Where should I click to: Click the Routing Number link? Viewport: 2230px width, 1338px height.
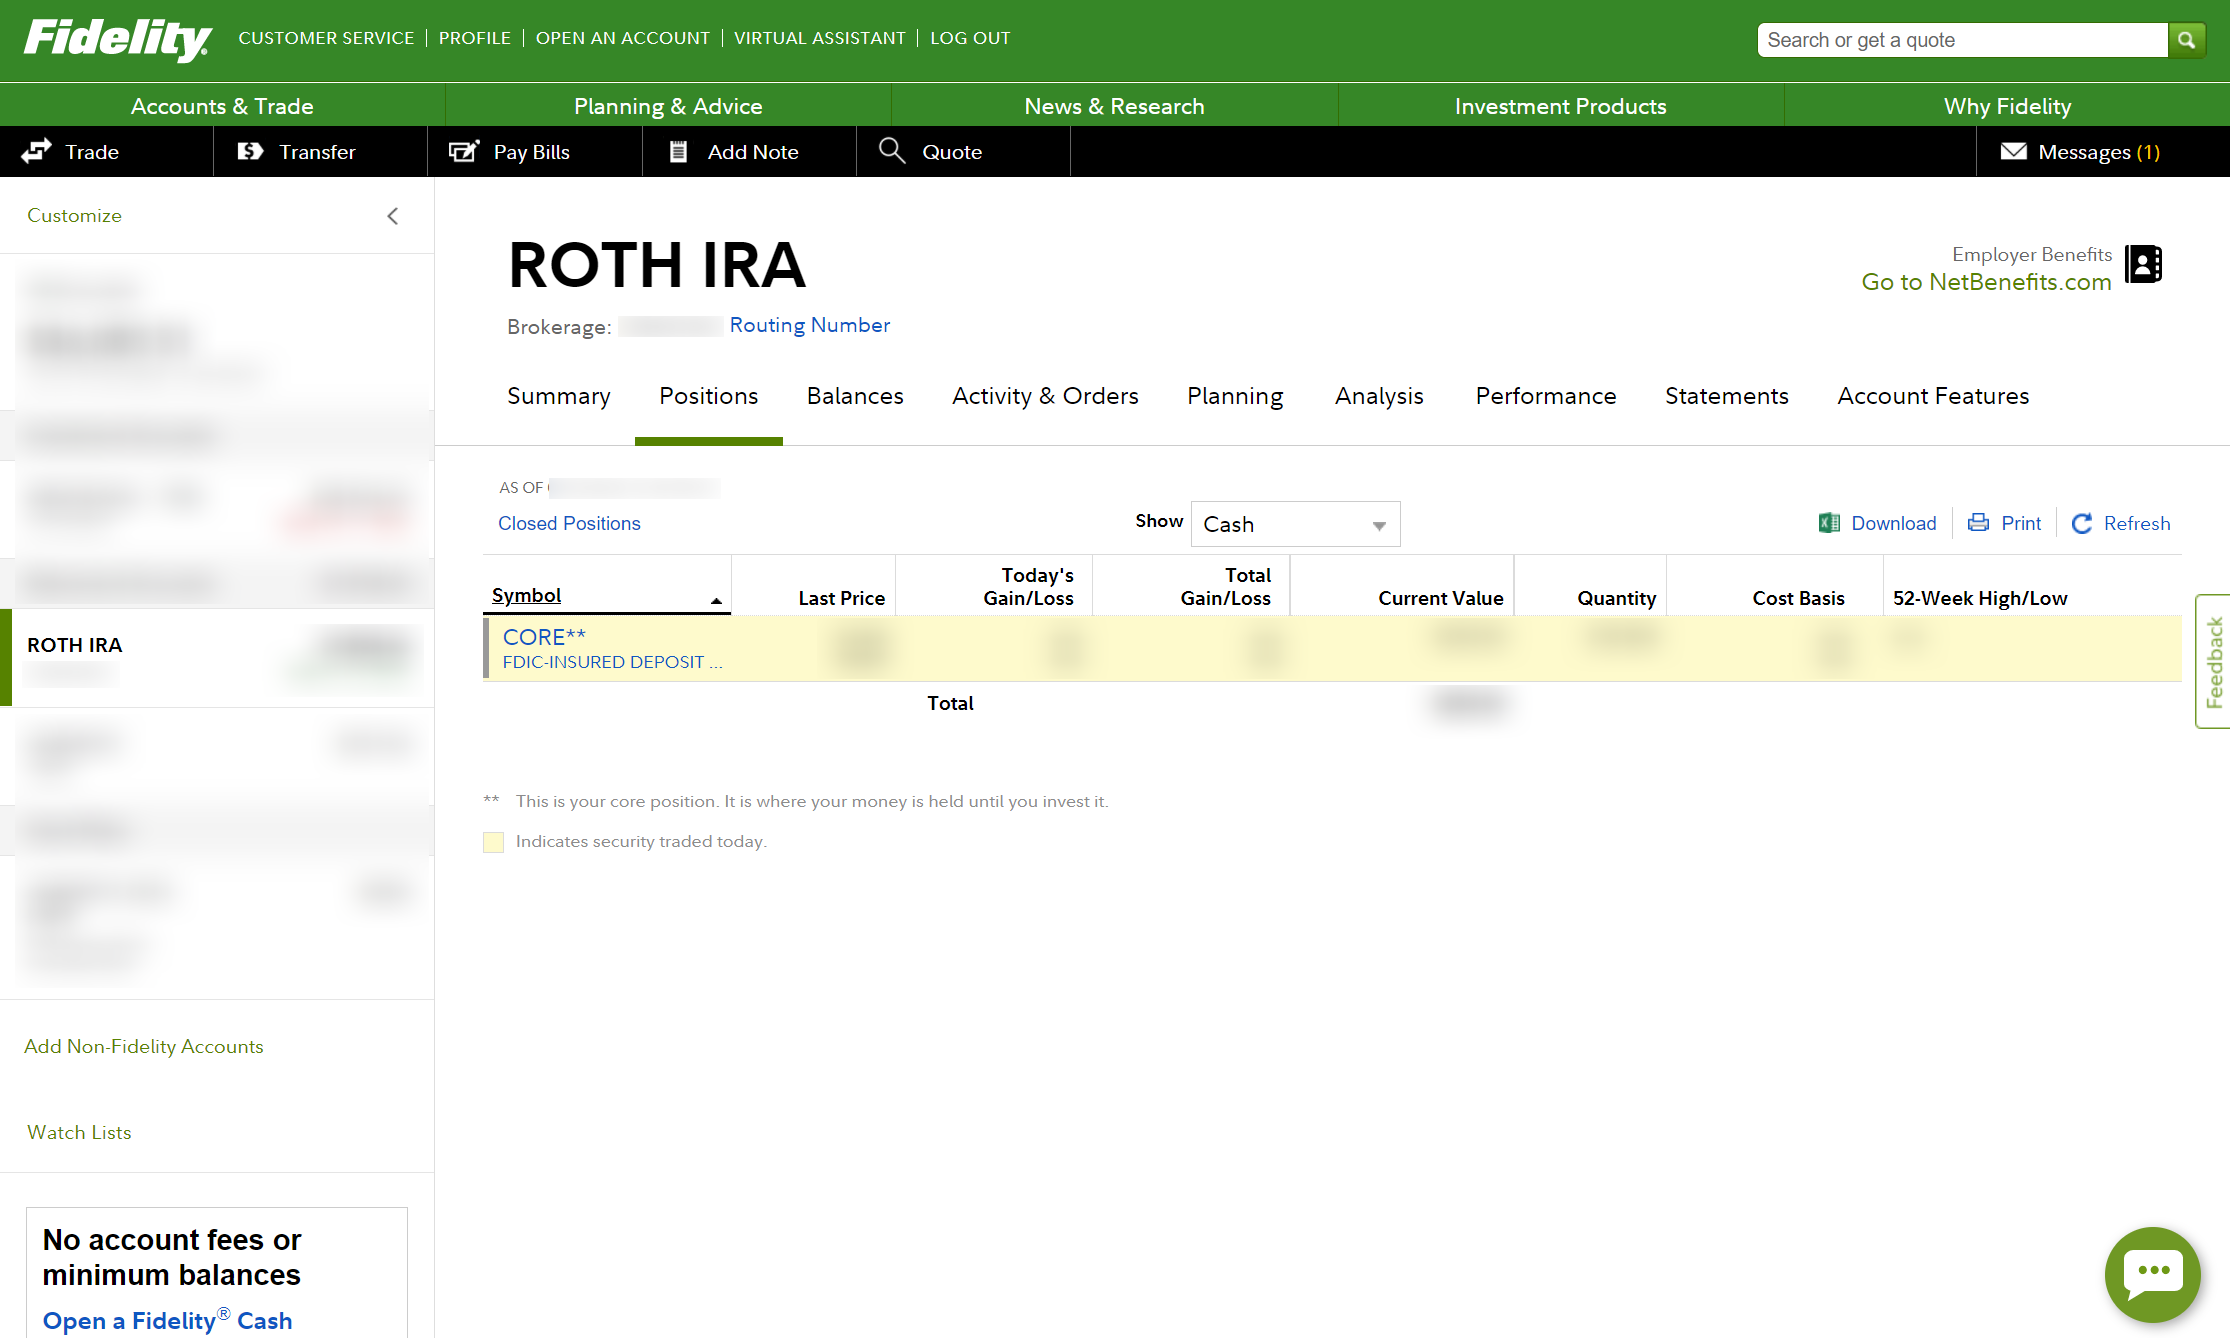(810, 325)
